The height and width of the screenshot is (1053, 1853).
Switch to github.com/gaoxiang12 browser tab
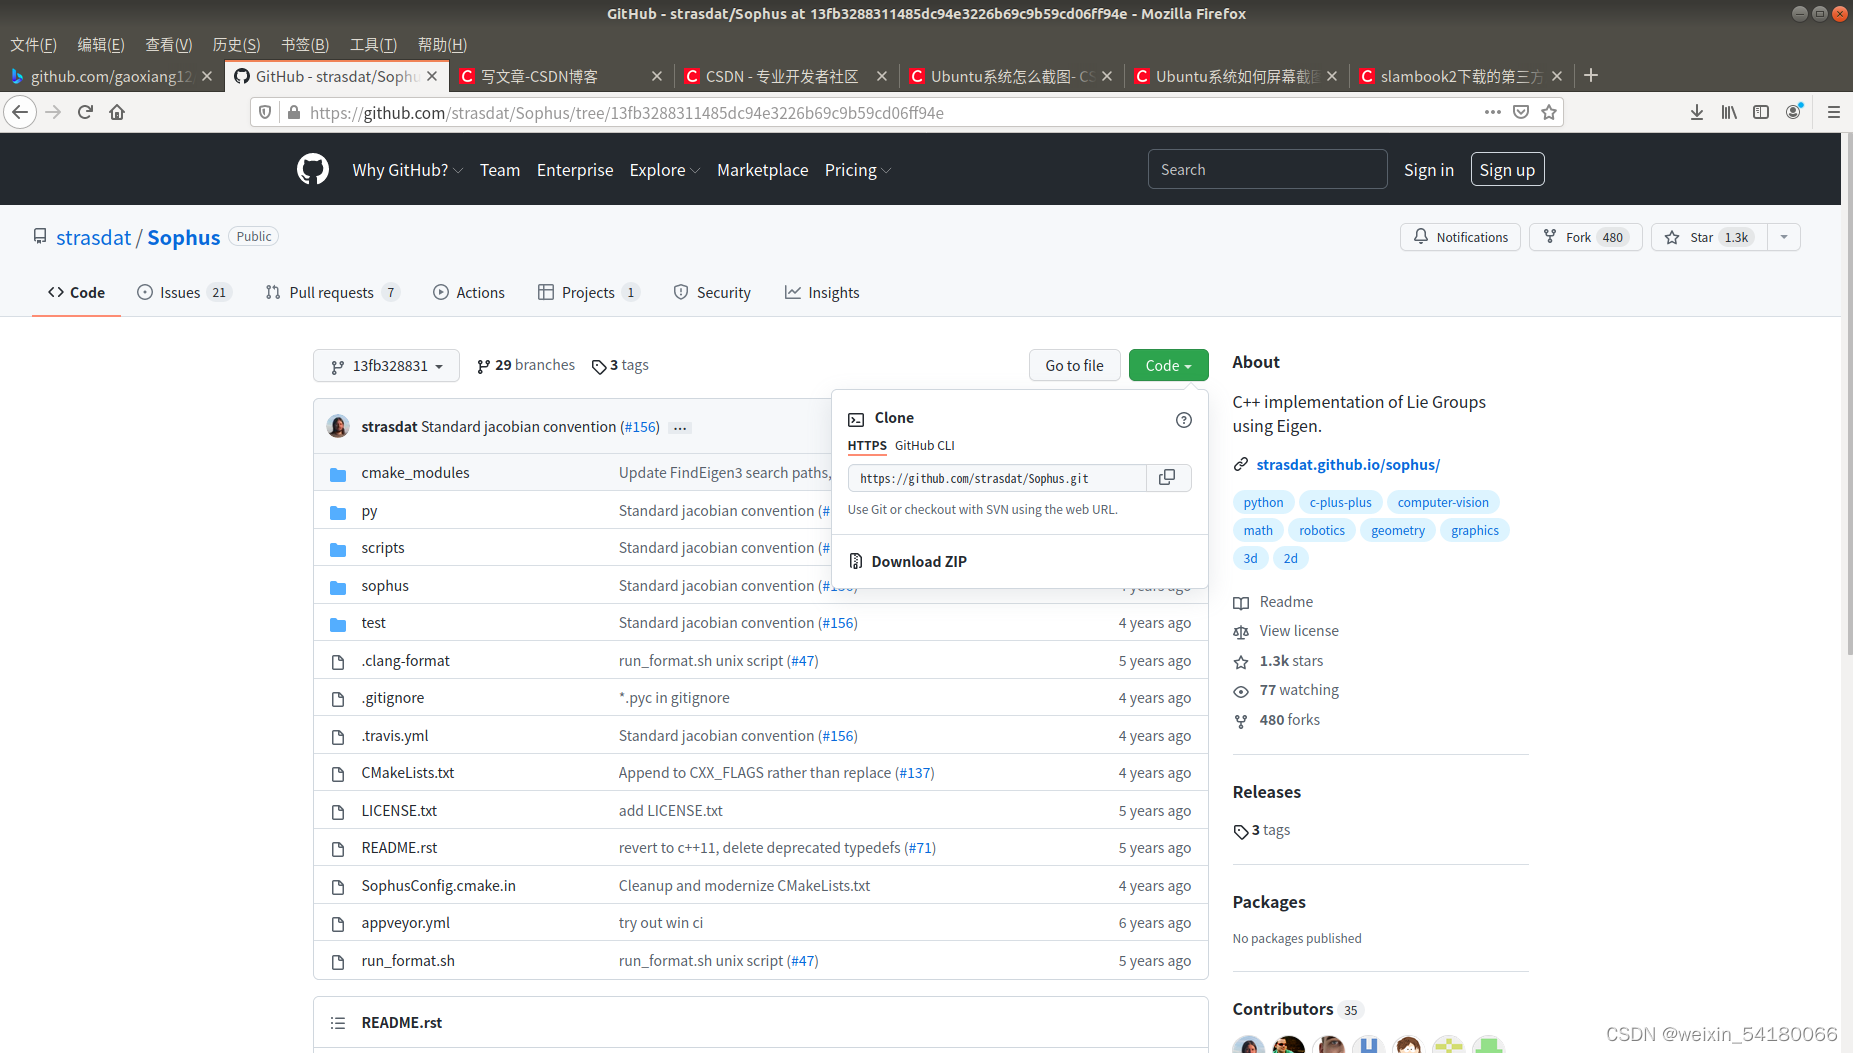point(110,76)
